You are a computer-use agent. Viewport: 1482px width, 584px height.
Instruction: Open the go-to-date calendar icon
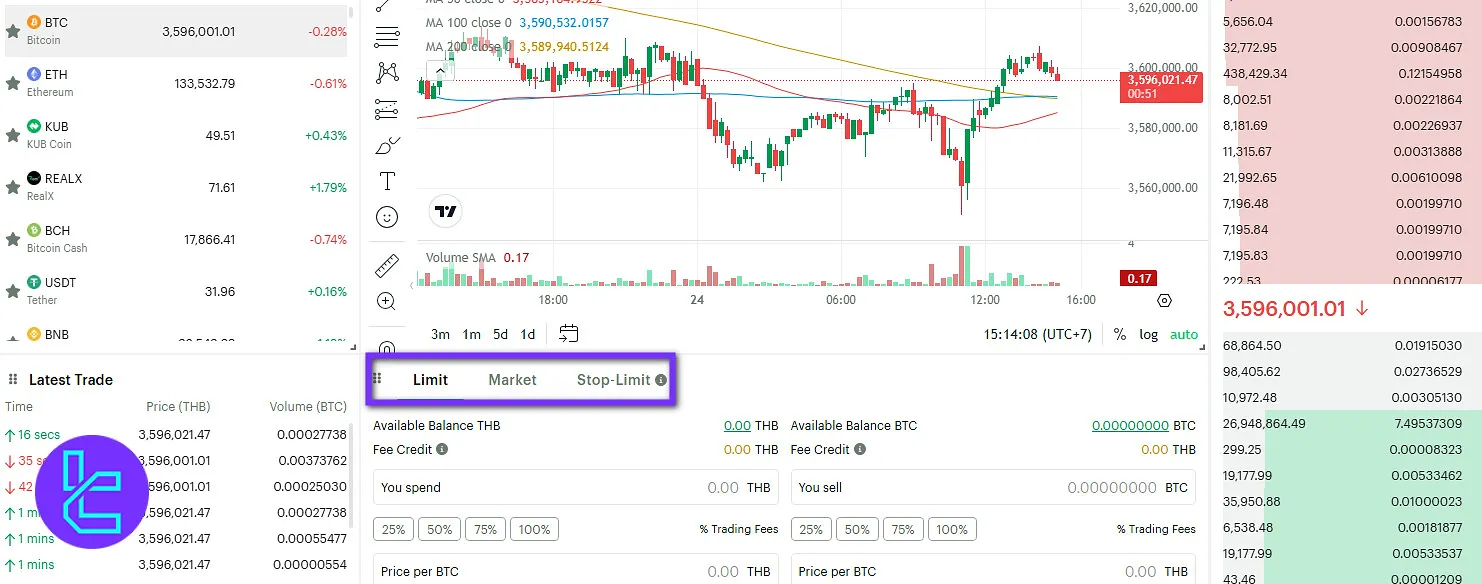pyautogui.click(x=569, y=334)
